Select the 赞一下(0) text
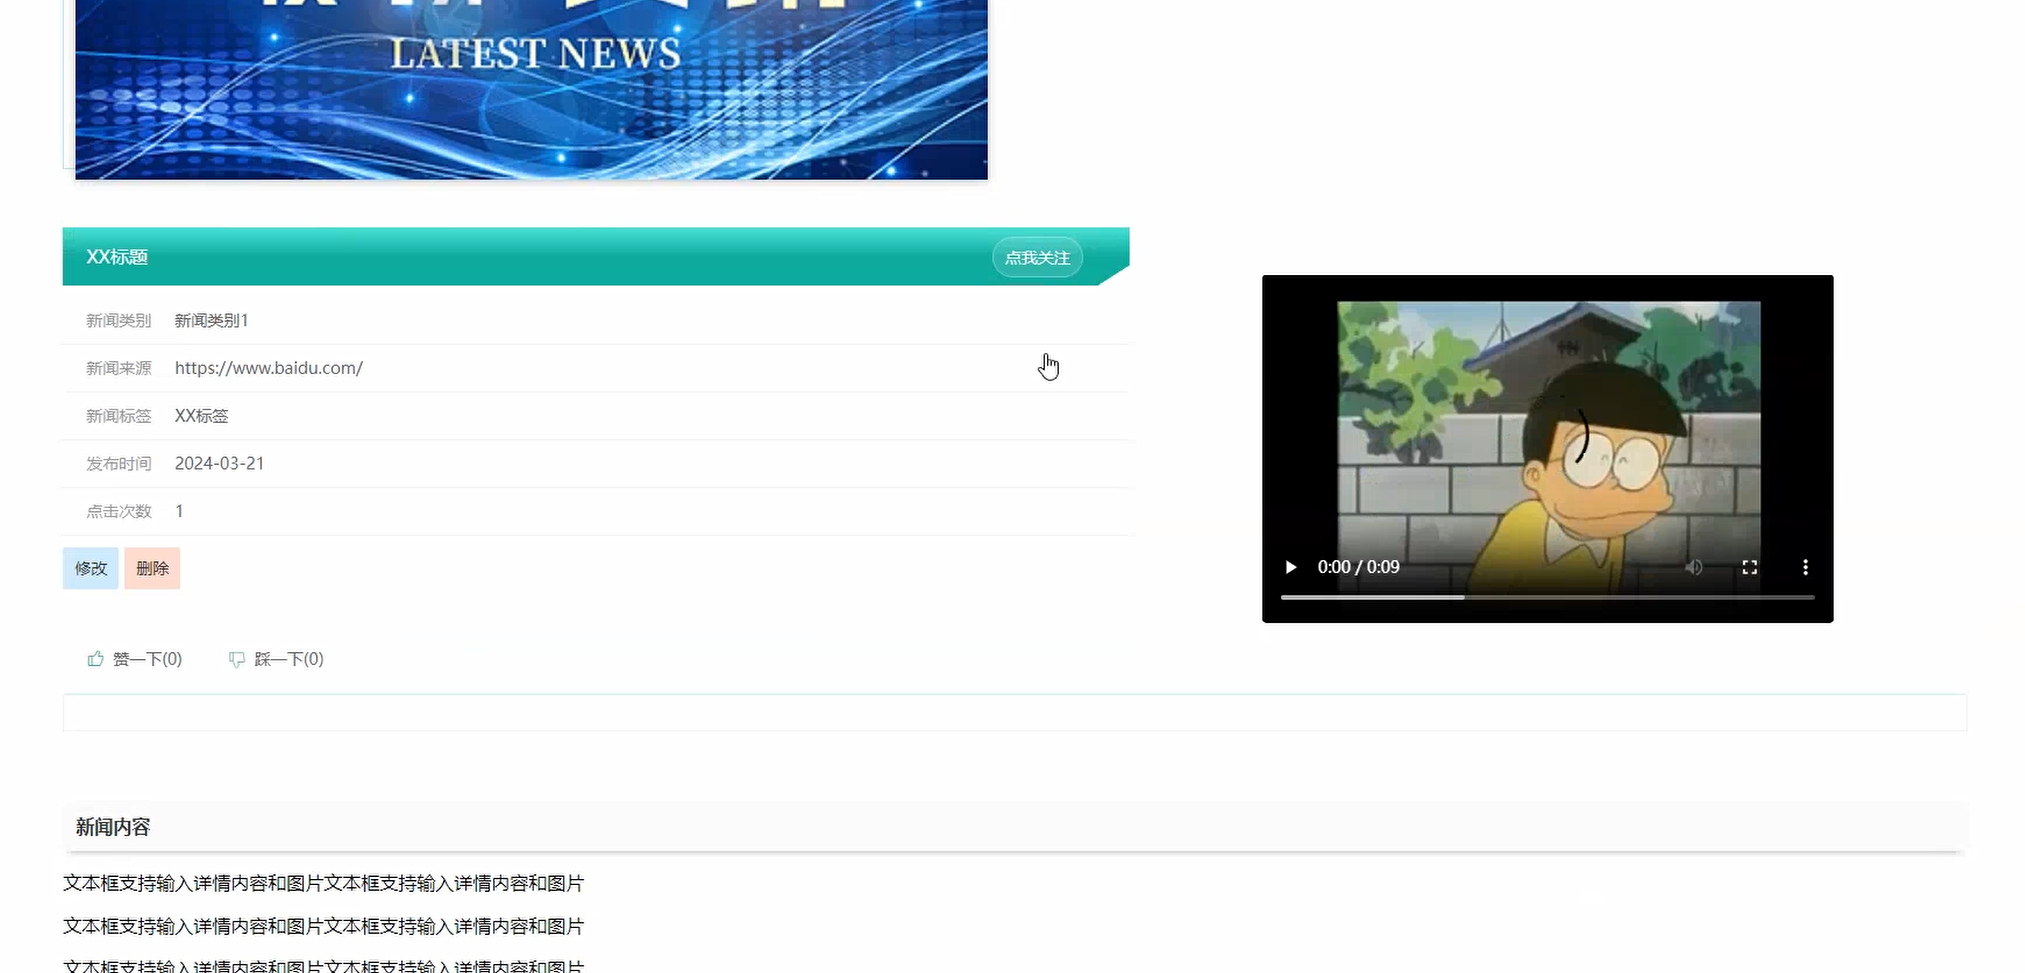 (147, 659)
